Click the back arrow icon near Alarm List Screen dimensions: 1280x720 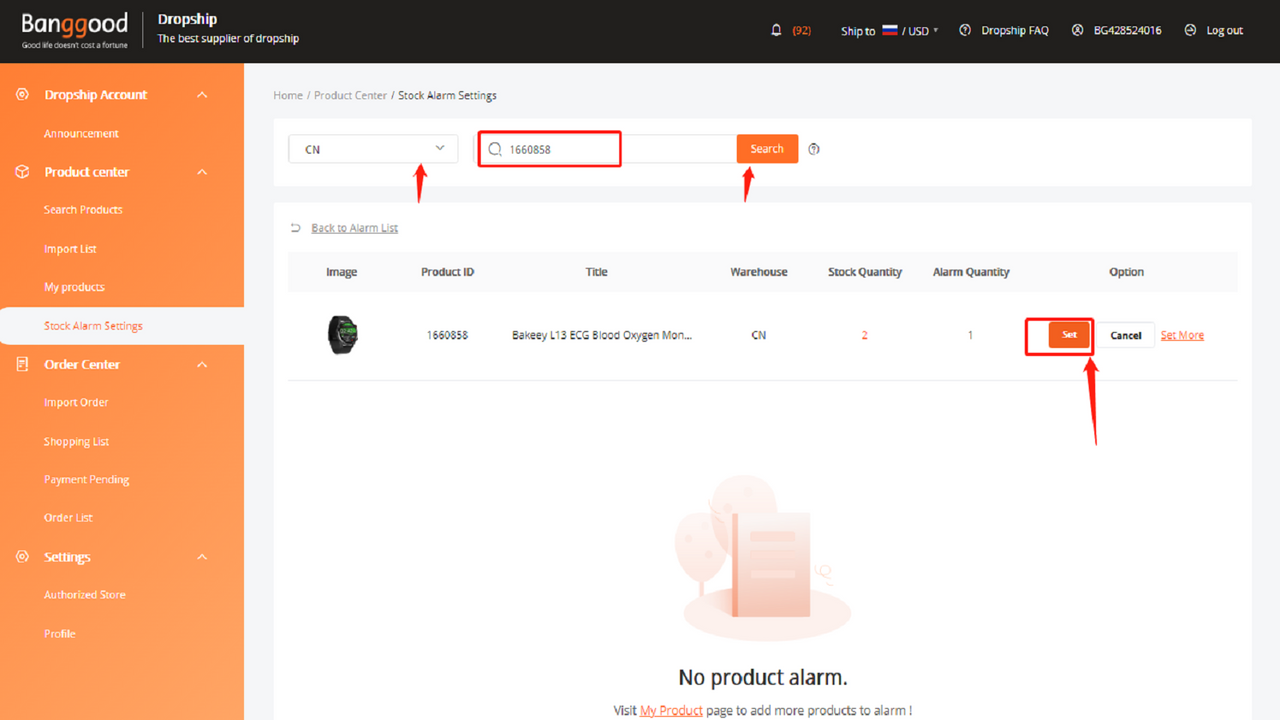coord(295,228)
